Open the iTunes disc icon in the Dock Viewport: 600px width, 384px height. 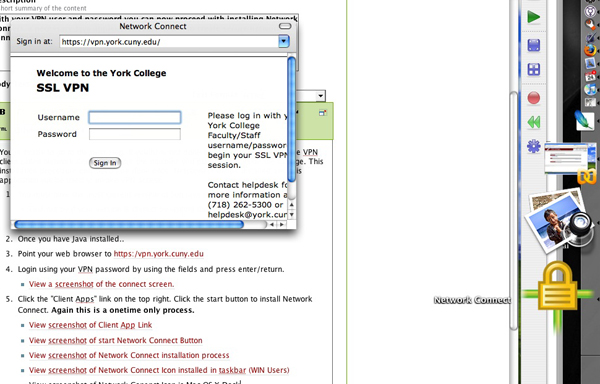pyautogui.click(x=590, y=89)
